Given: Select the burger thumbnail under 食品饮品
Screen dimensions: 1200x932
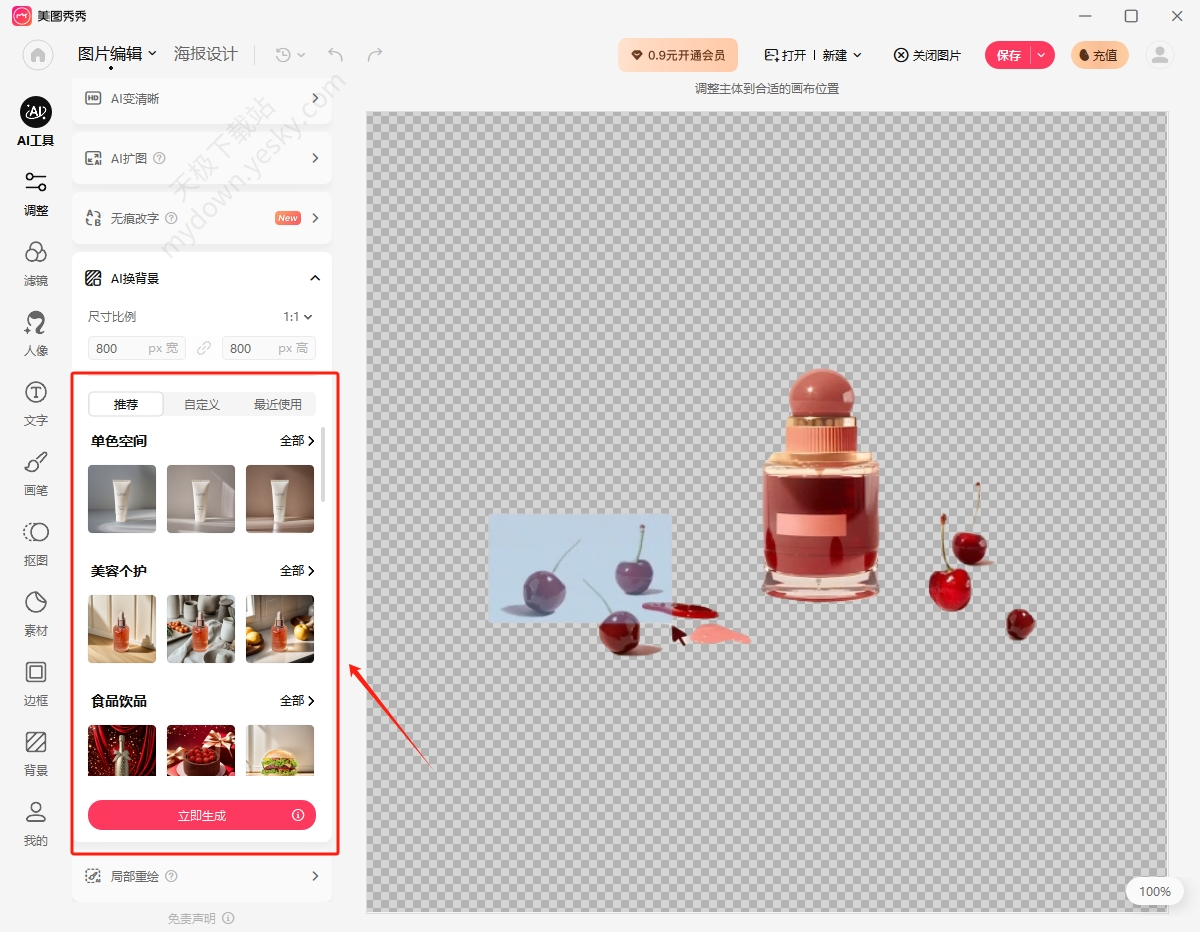Looking at the screenshot, I should tap(280, 750).
